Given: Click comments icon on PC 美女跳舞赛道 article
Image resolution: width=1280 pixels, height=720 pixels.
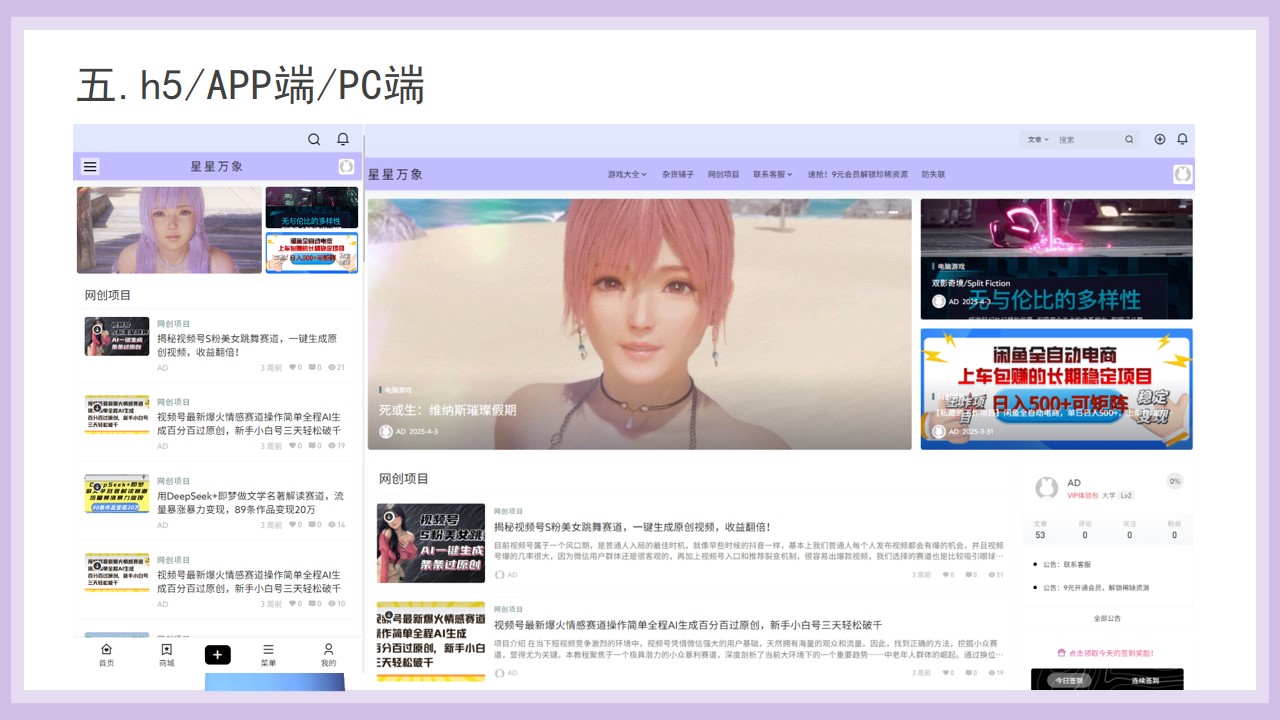Looking at the screenshot, I should coord(969,575).
